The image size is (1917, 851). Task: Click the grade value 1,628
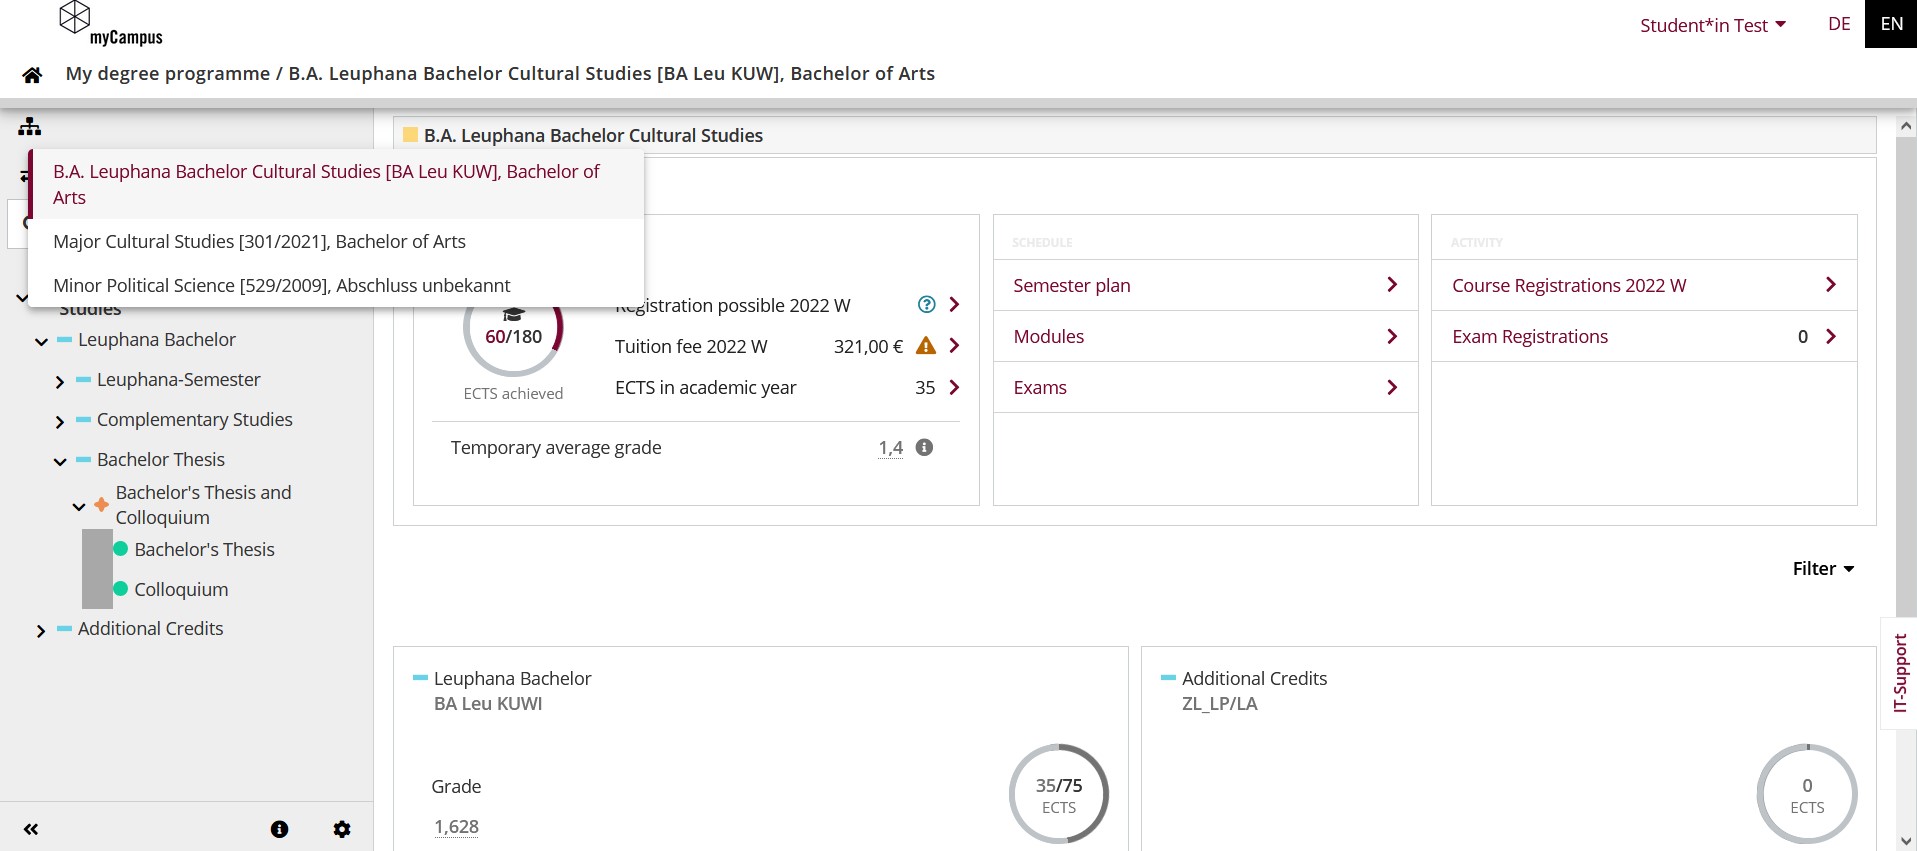456,827
